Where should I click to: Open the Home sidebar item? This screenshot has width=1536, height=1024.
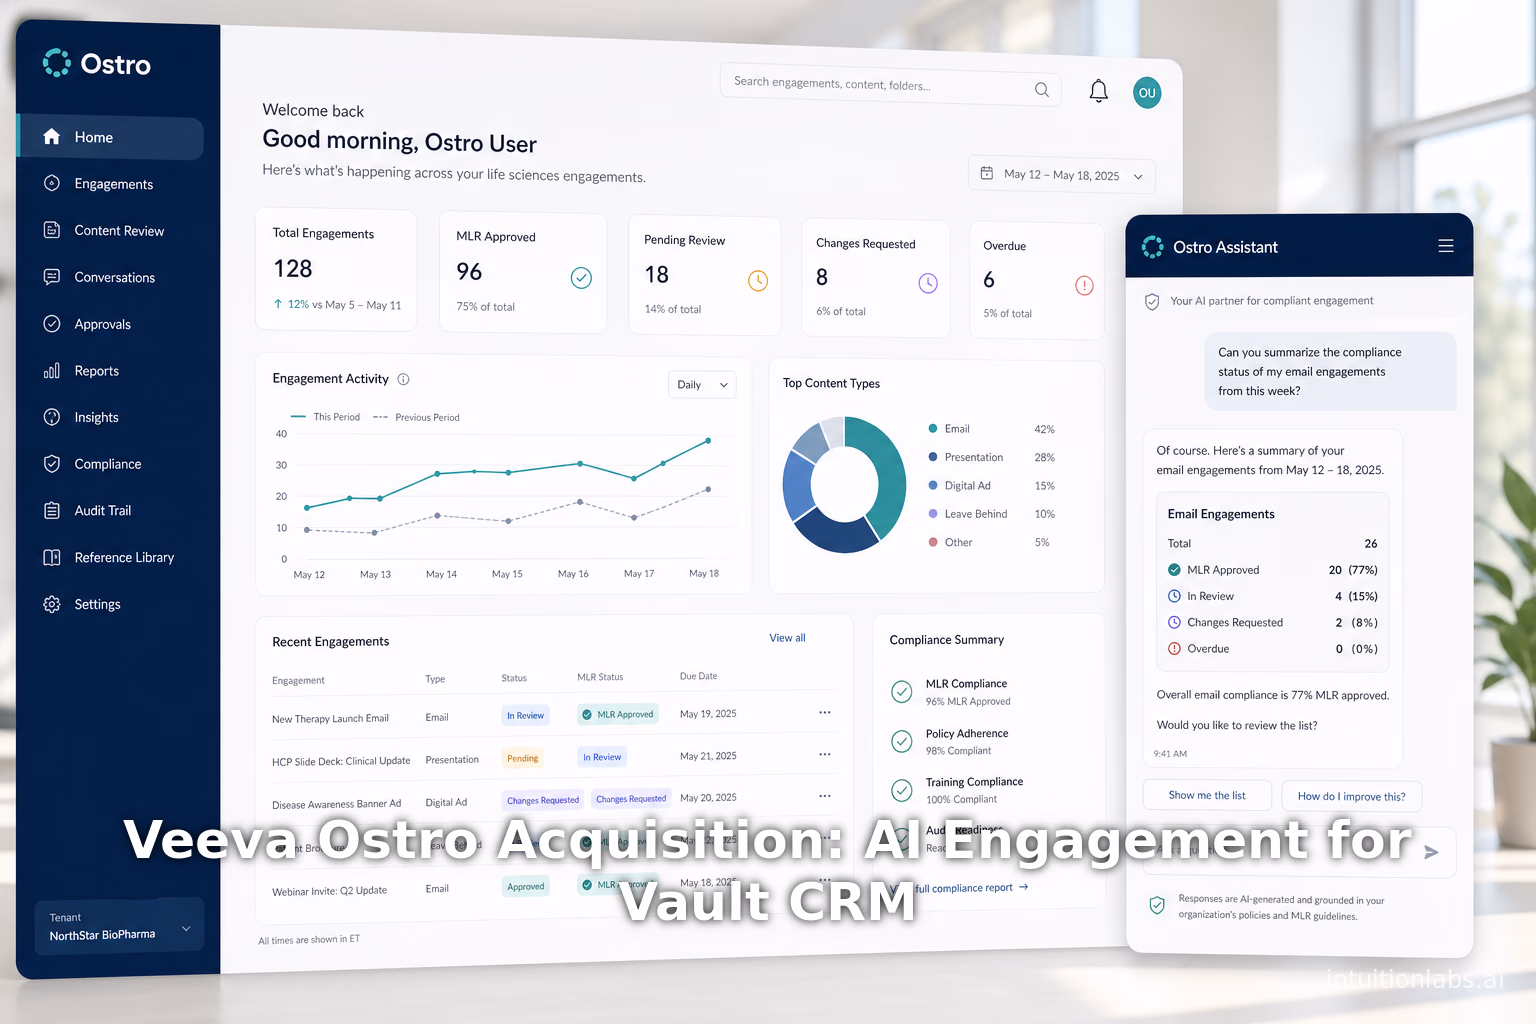(x=110, y=137)
